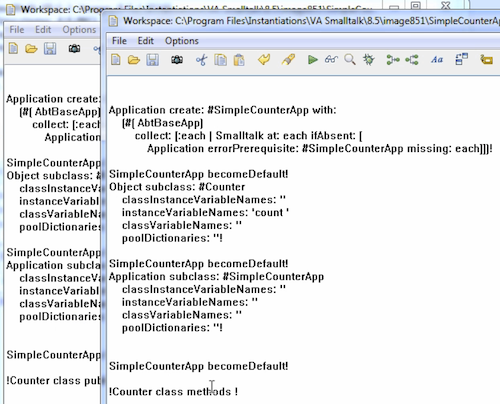The image size is (500, 404).
Task: Open Options menu in back Workspace window
Action: point(79,30)
